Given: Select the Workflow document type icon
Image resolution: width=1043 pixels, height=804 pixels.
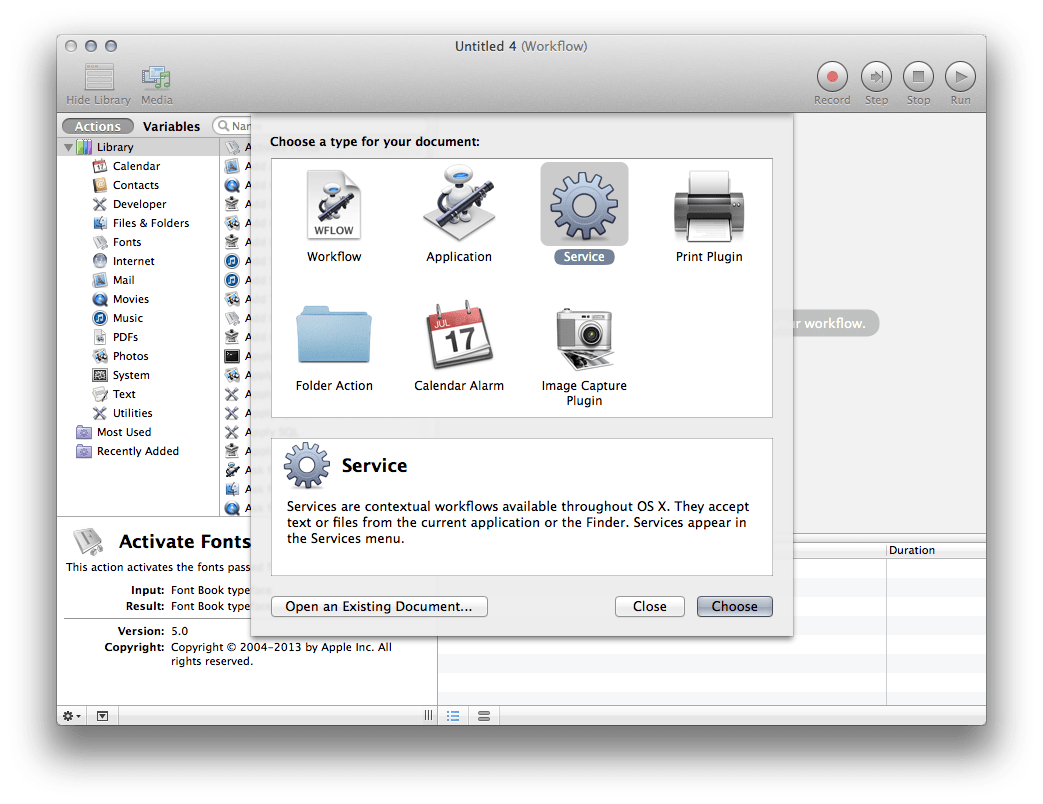Looking at the screenshot, I should (x=334, y=204).
